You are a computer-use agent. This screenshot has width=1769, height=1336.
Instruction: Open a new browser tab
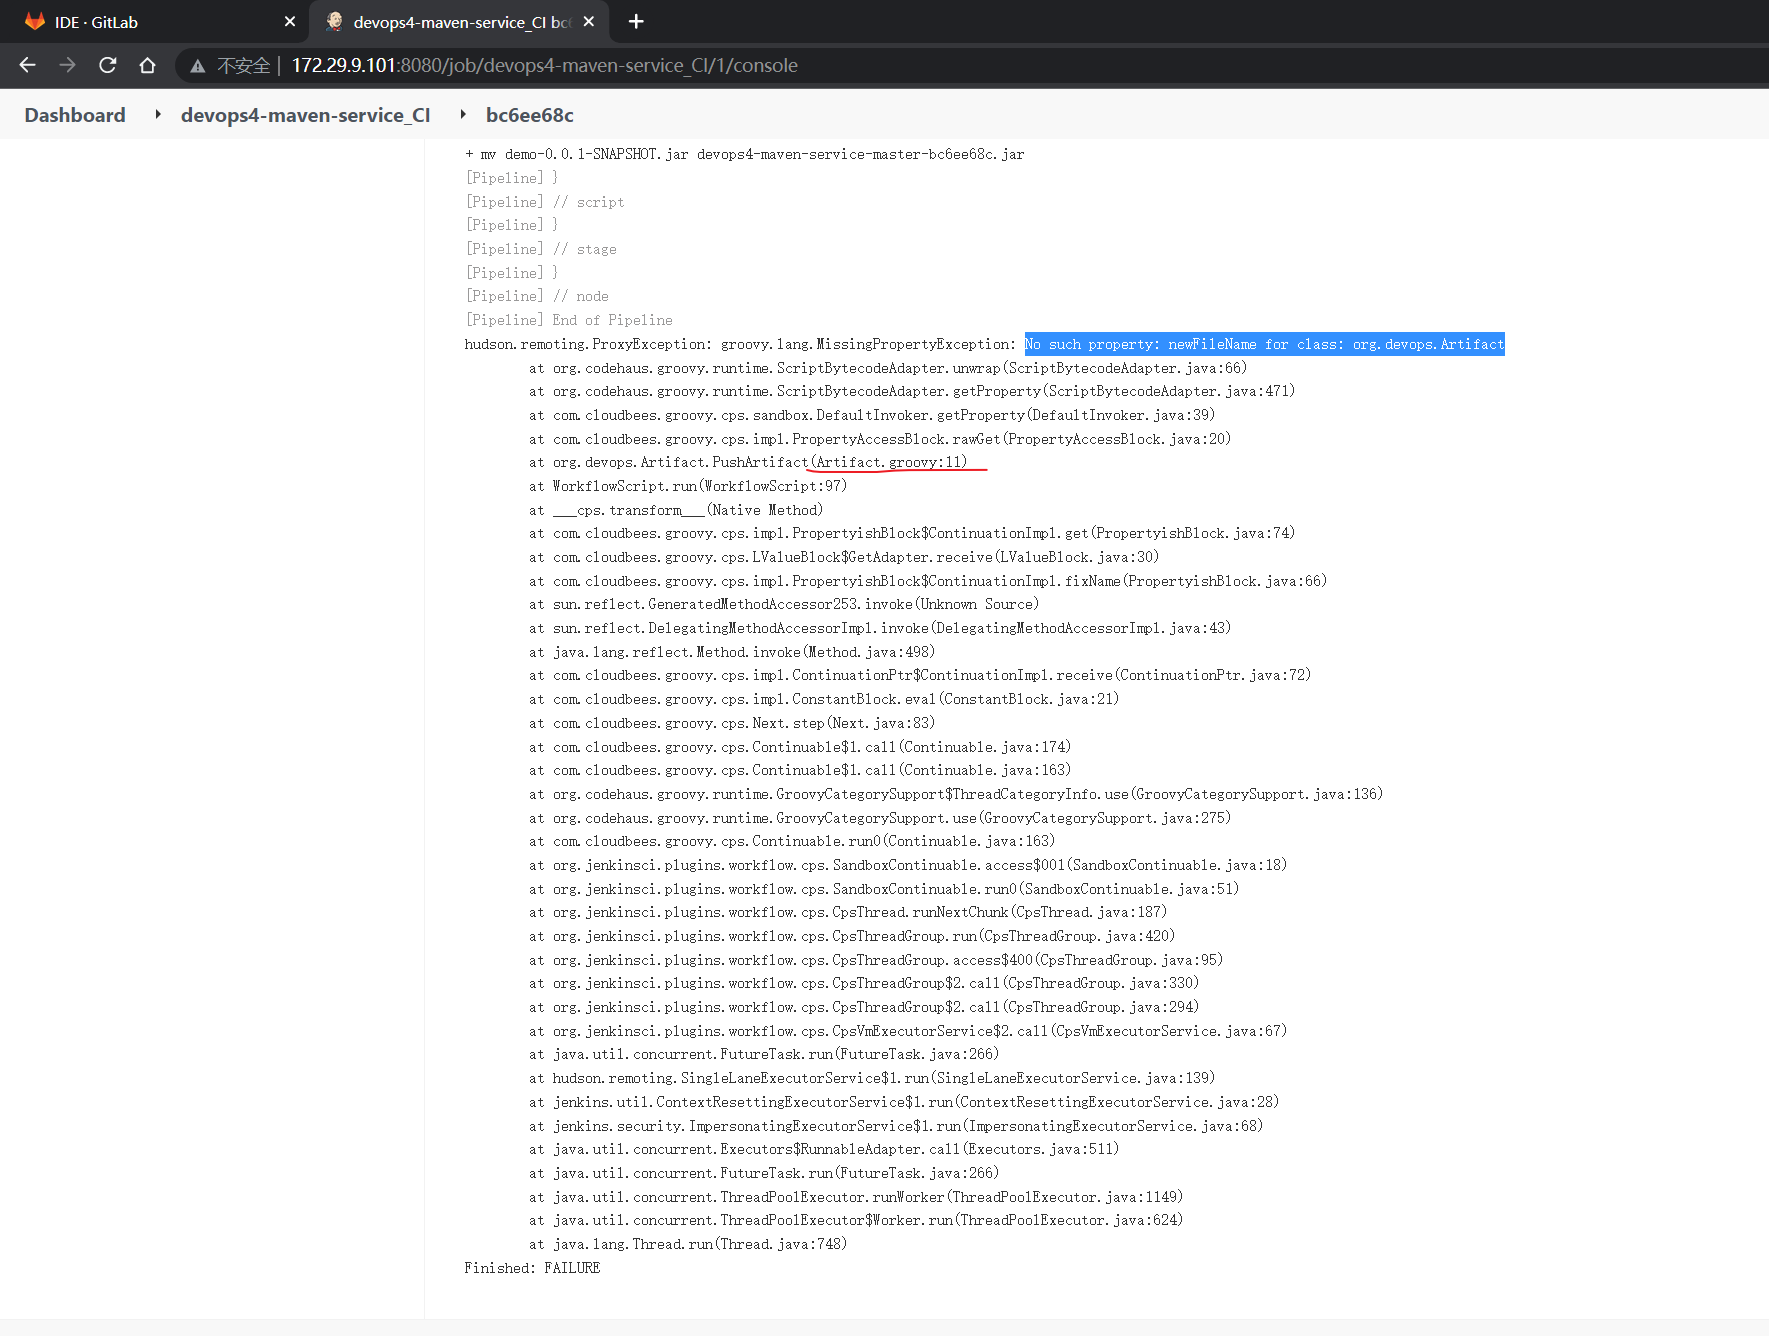[636, 22]
